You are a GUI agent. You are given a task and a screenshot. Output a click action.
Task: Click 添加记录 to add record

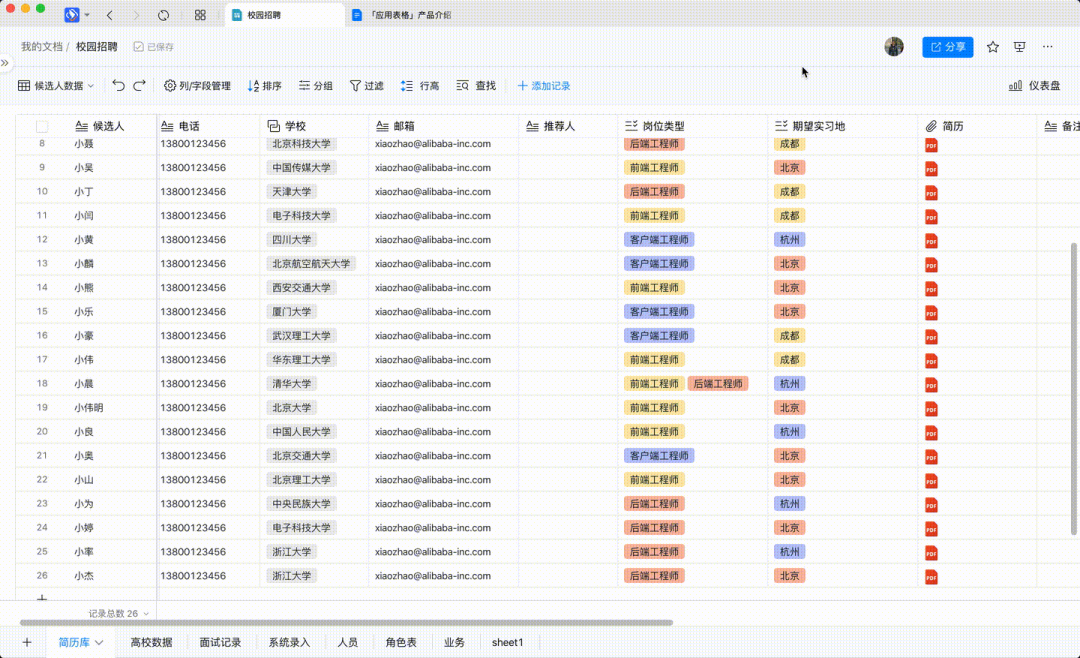[543, 86]
